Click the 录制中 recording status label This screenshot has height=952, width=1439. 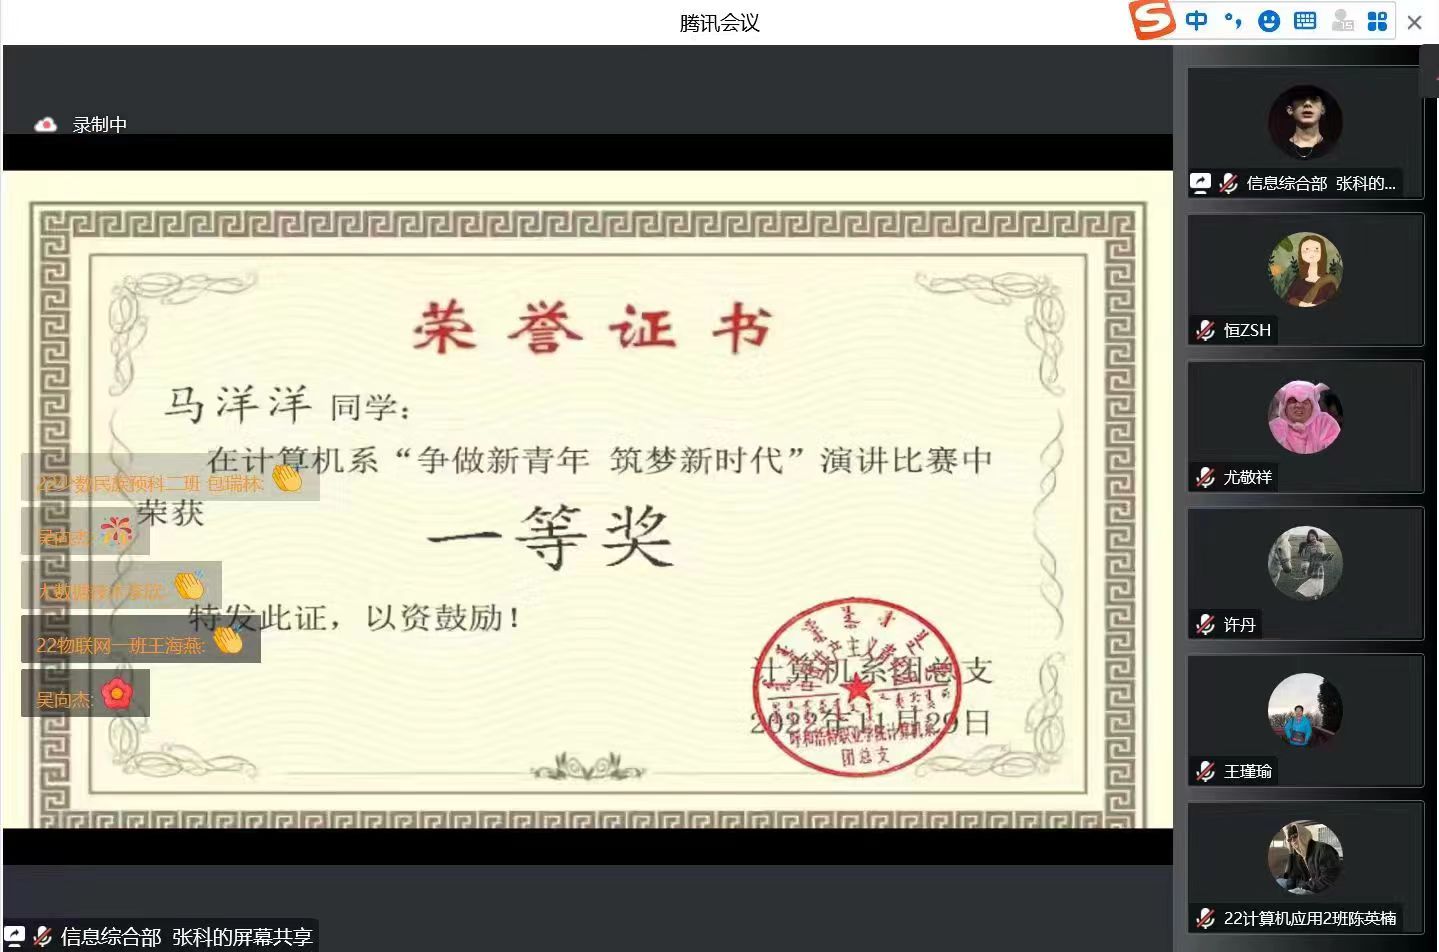(100, 125)
